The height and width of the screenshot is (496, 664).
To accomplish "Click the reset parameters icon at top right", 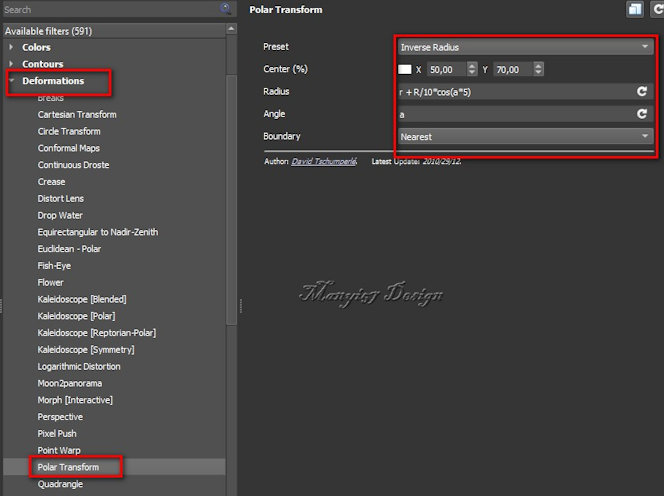I will [x=656, y=9].
